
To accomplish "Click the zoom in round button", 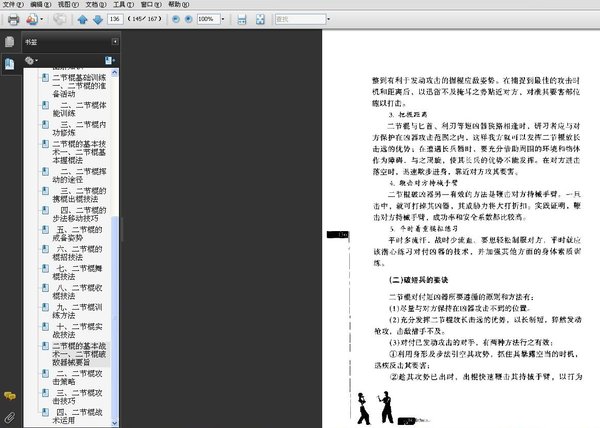I will (x=189, y=19).
